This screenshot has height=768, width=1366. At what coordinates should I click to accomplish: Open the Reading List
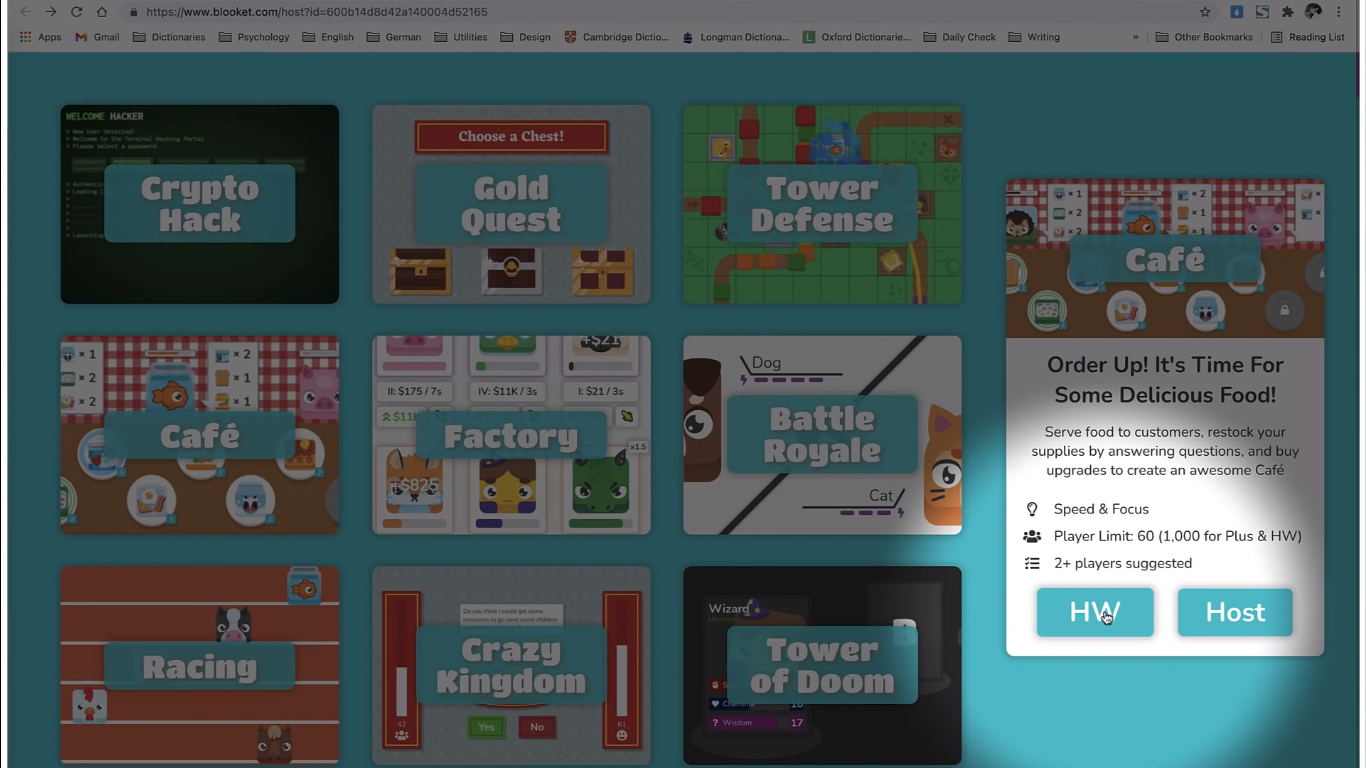click(x=1307, y=37)
